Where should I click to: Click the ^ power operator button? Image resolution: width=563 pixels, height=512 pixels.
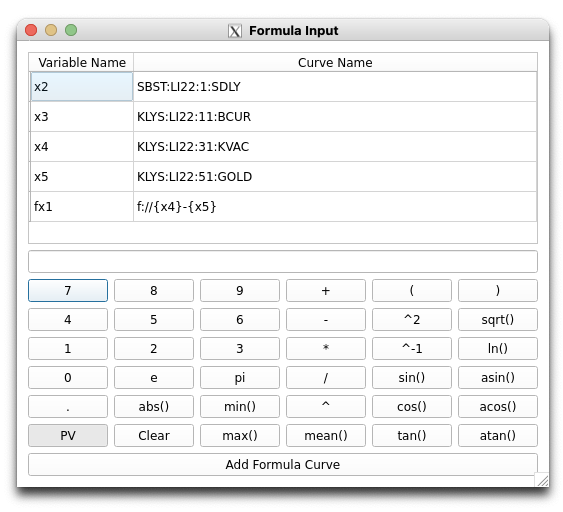[x=326, y=407]
